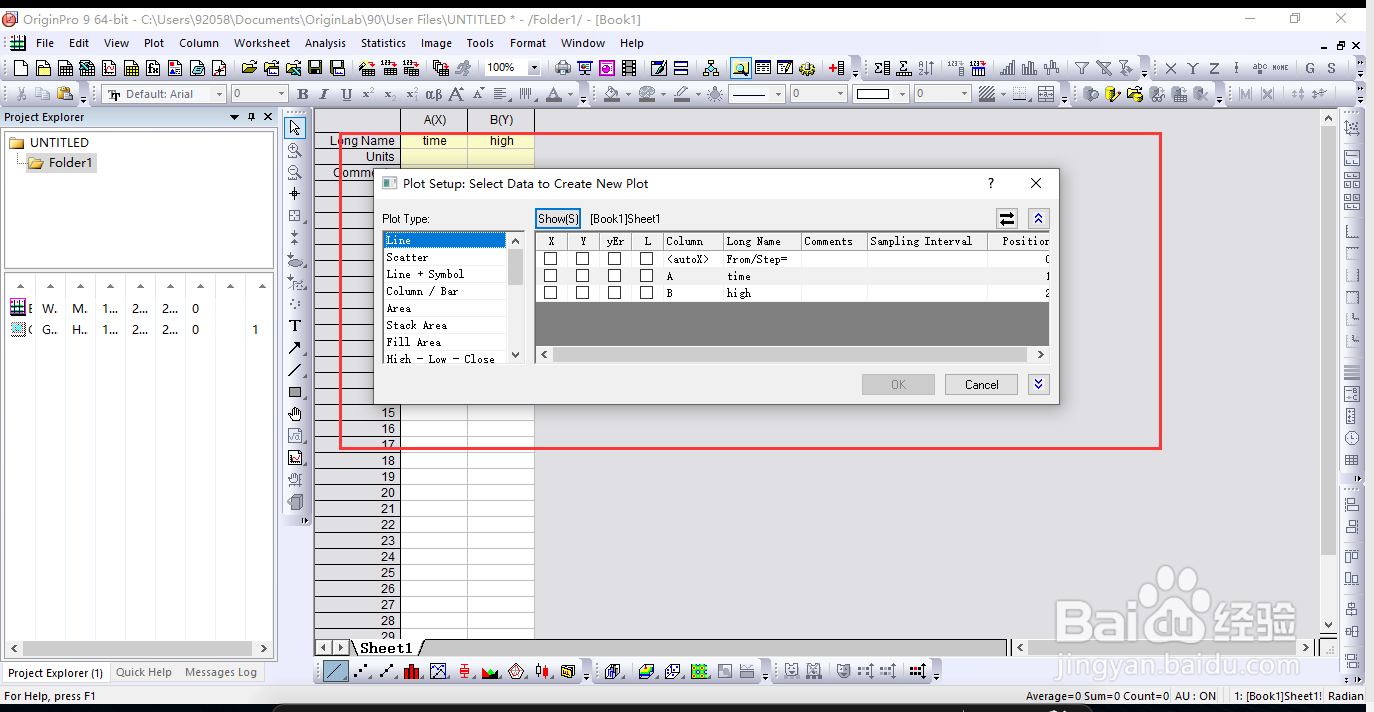Open the Analysis menu
This screenshot has width=1374, height=712.
tap(325, 43)
